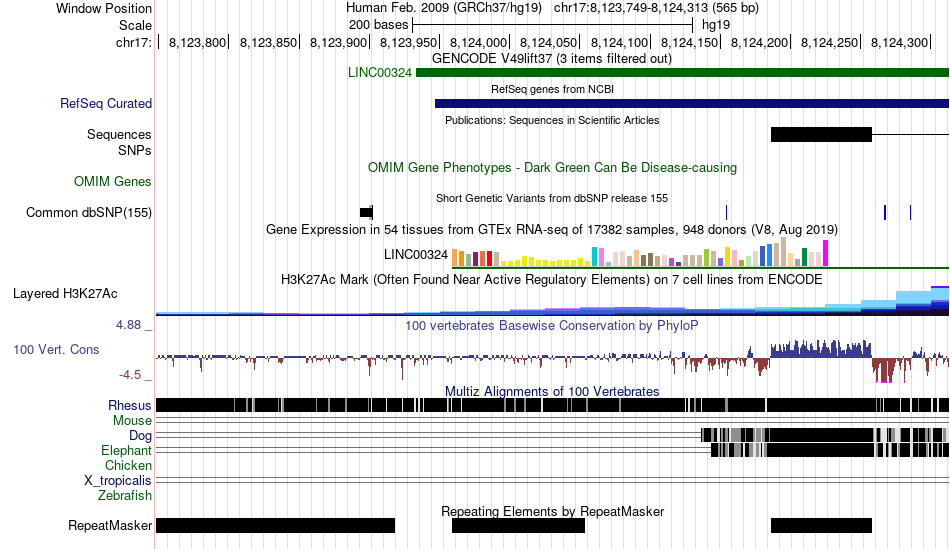This screenshot has width=950, height=549.
Task: Click the Zebrafish species label
Action: [125, 496]
